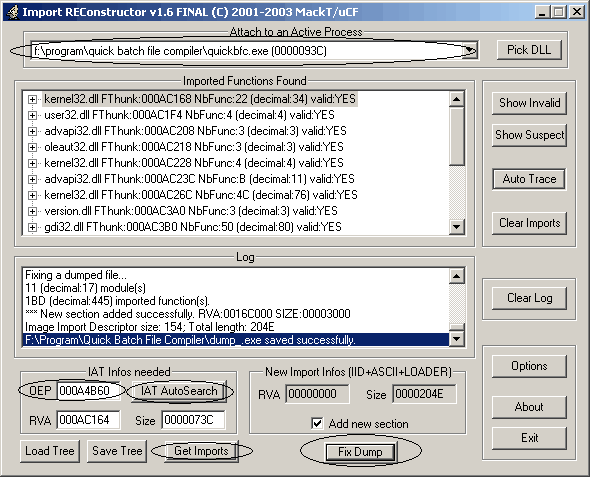
Task: Open the active process dropdown list
Action: coord(469,50)
